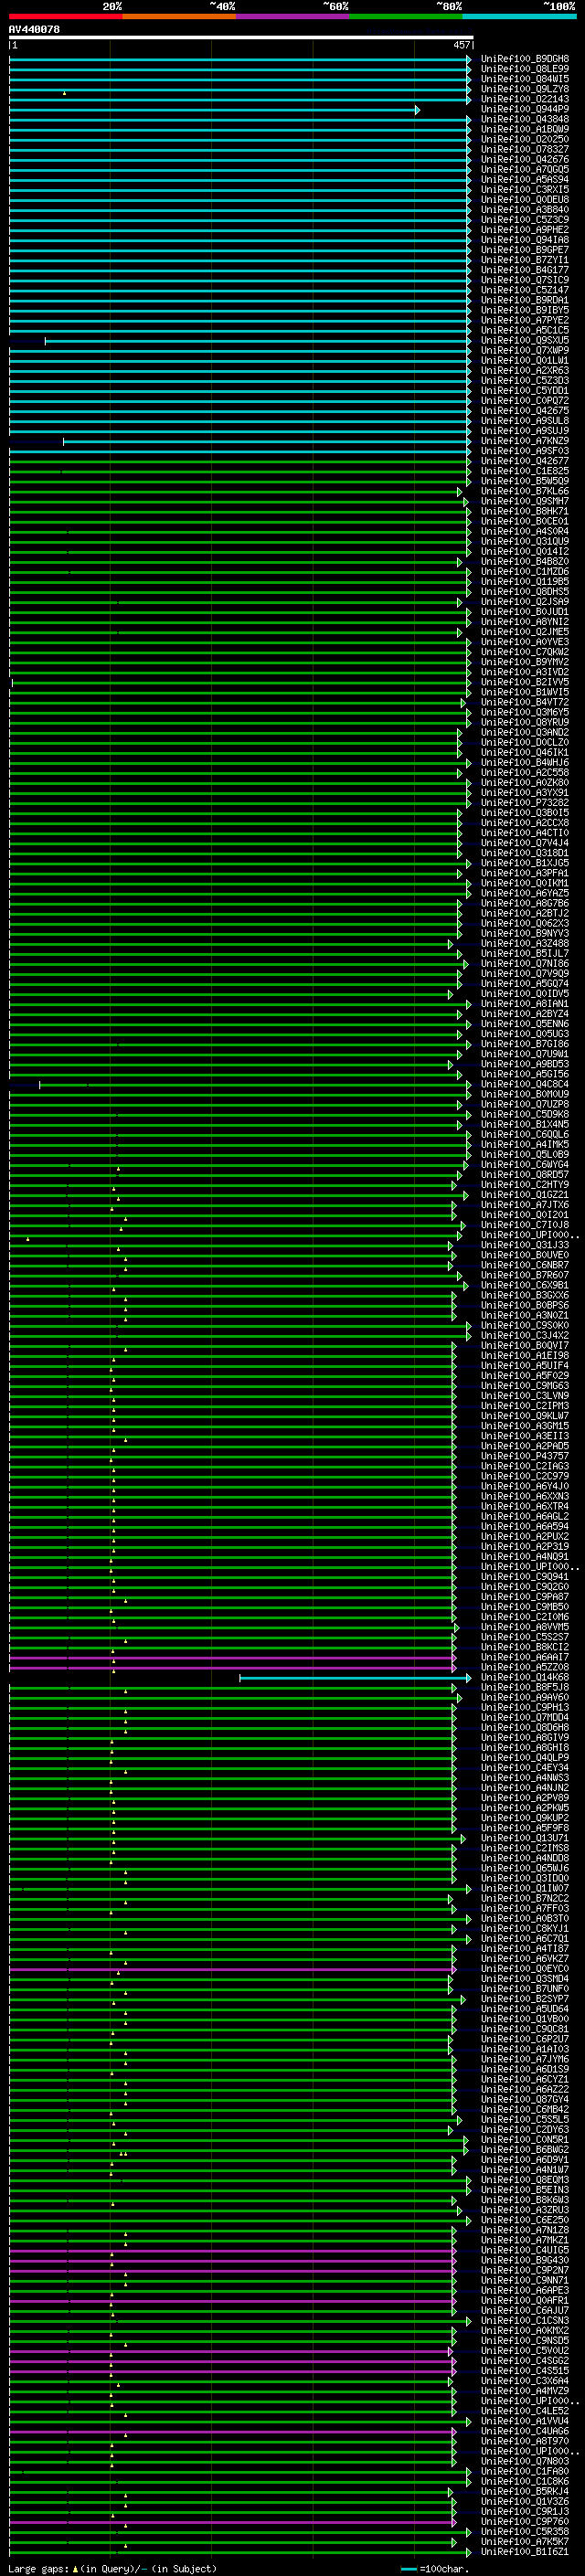Select hit UniRef100_Q944P9
Screen dimensions: 585x2576
tap(524, 109)
